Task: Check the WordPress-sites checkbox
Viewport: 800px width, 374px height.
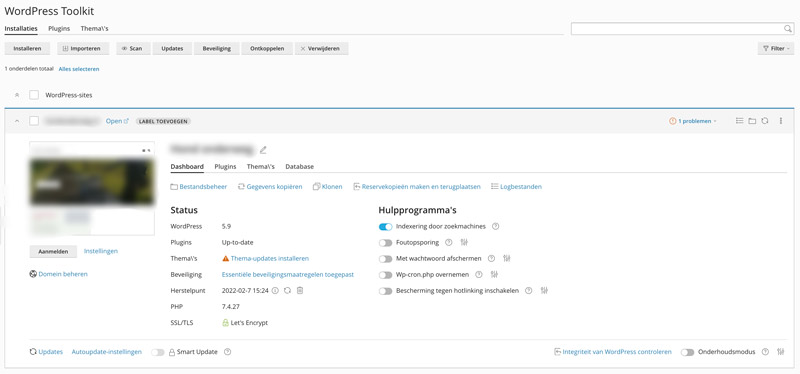Action: coord(34,95)
